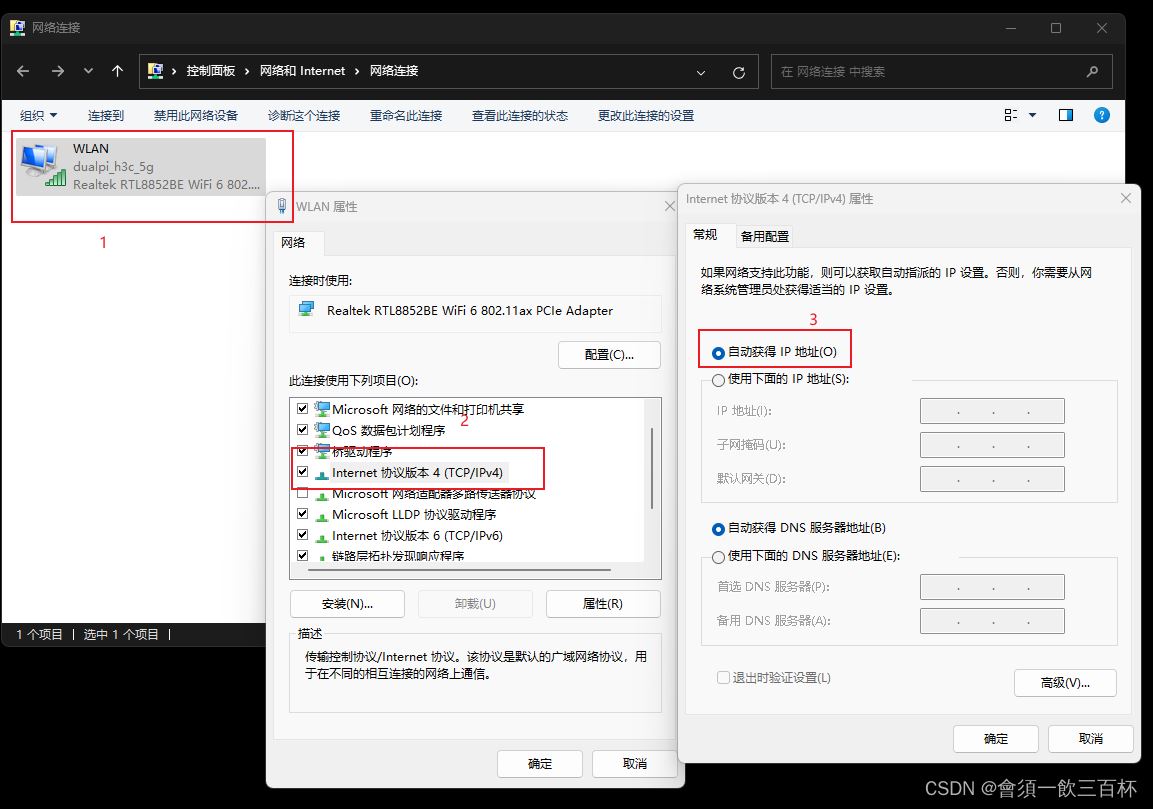Confirm WLAN 属性 with 确定
The width and height of the screenshot is (1153, 809).
click(540, 764)
